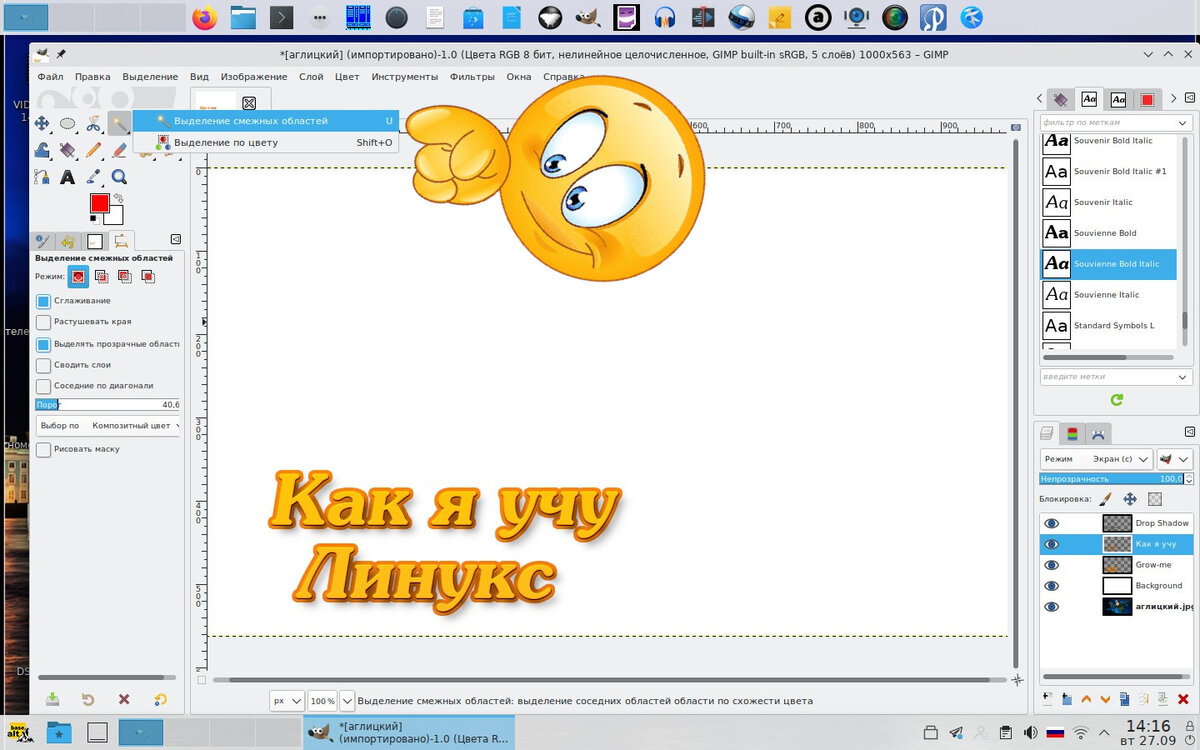
Task: Open Layers dock configuration menu
Action: [1189, 433]
